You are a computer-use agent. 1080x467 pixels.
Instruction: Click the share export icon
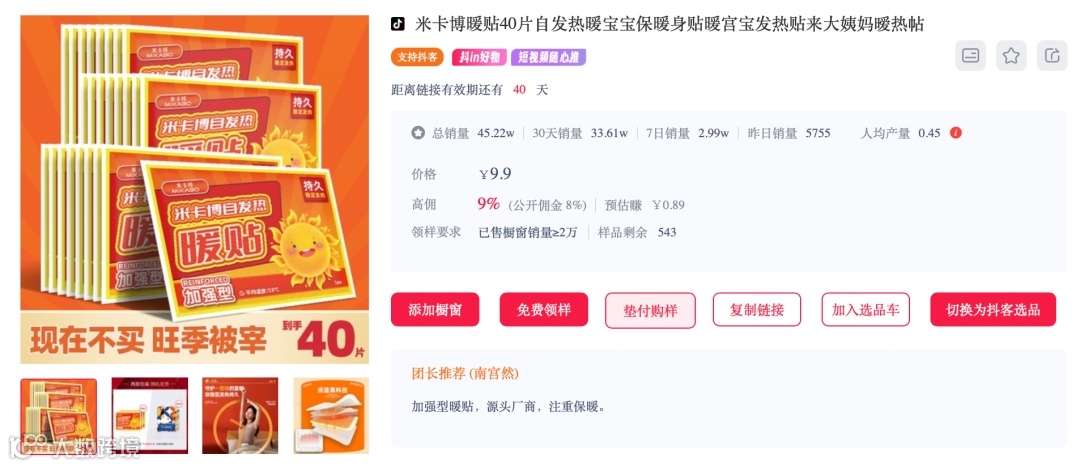coord(1052,56)
